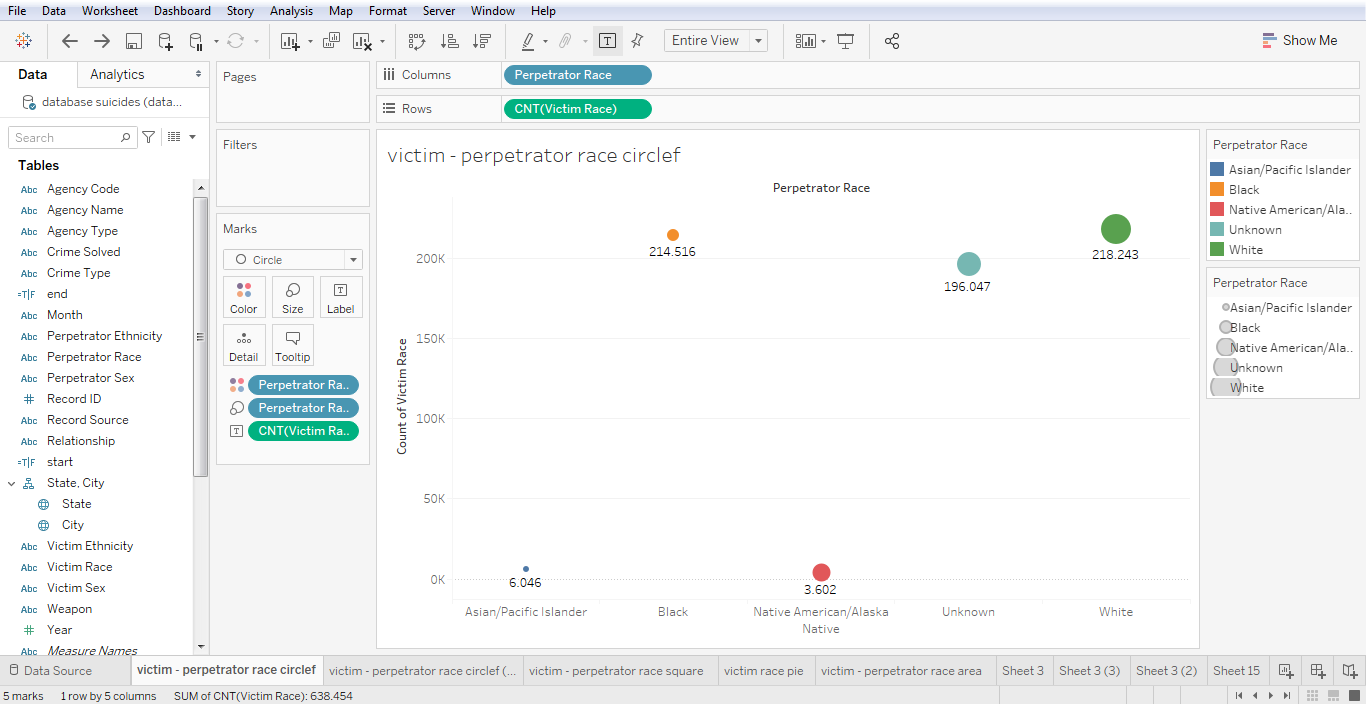Image resolution: width=1366 pixels, height=704 pixels.
Task: Click the new story tab icon
Action: click(1350, 671)
